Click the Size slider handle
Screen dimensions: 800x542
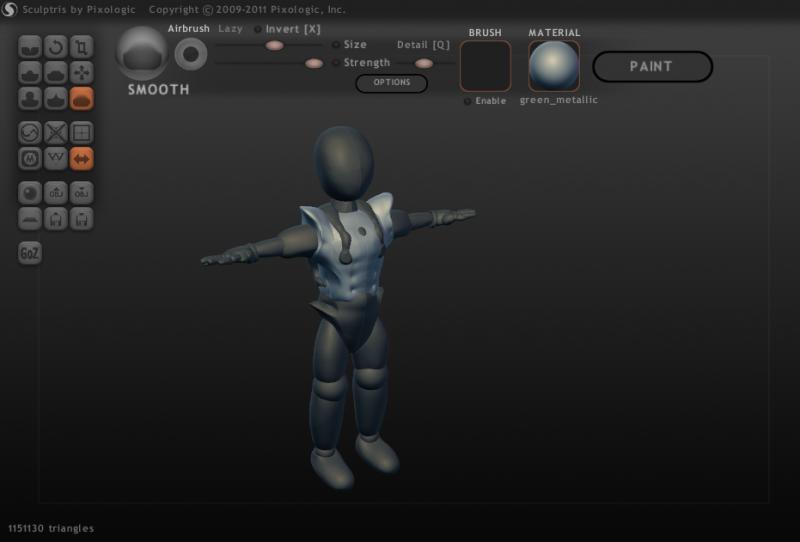pos(274,45)
